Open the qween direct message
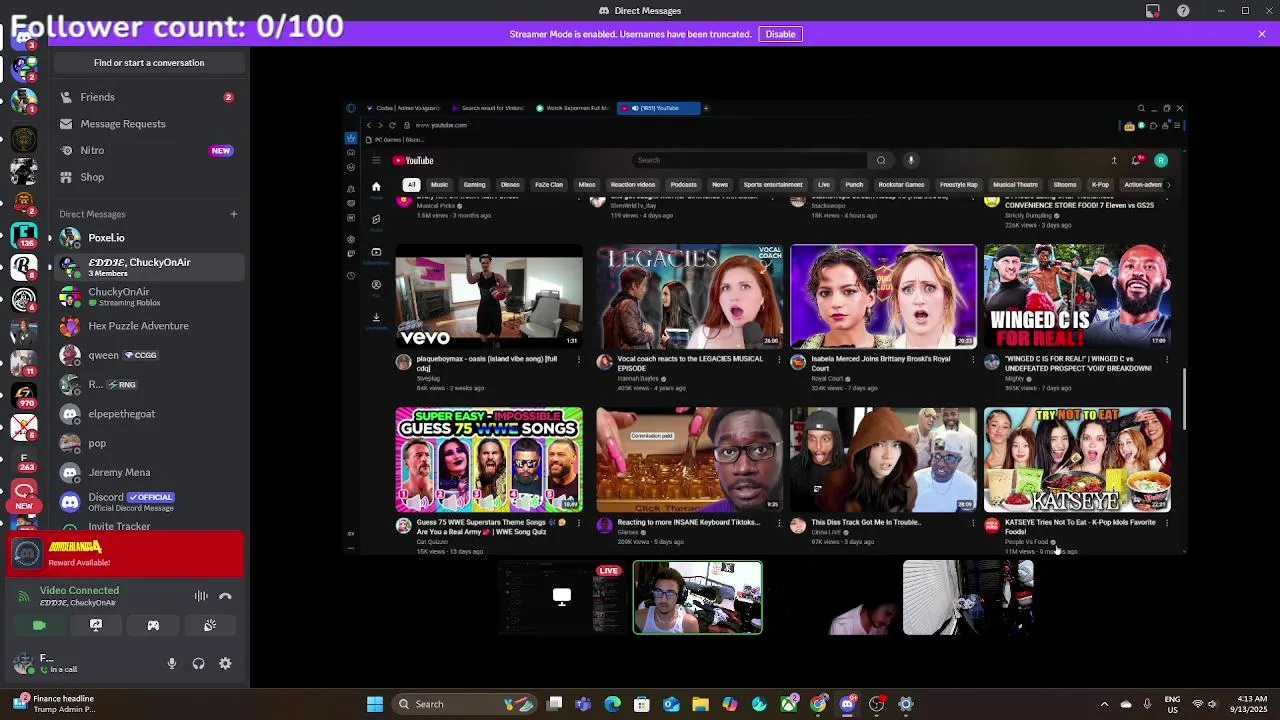1280x720 pixels. [x=149, y=355]
